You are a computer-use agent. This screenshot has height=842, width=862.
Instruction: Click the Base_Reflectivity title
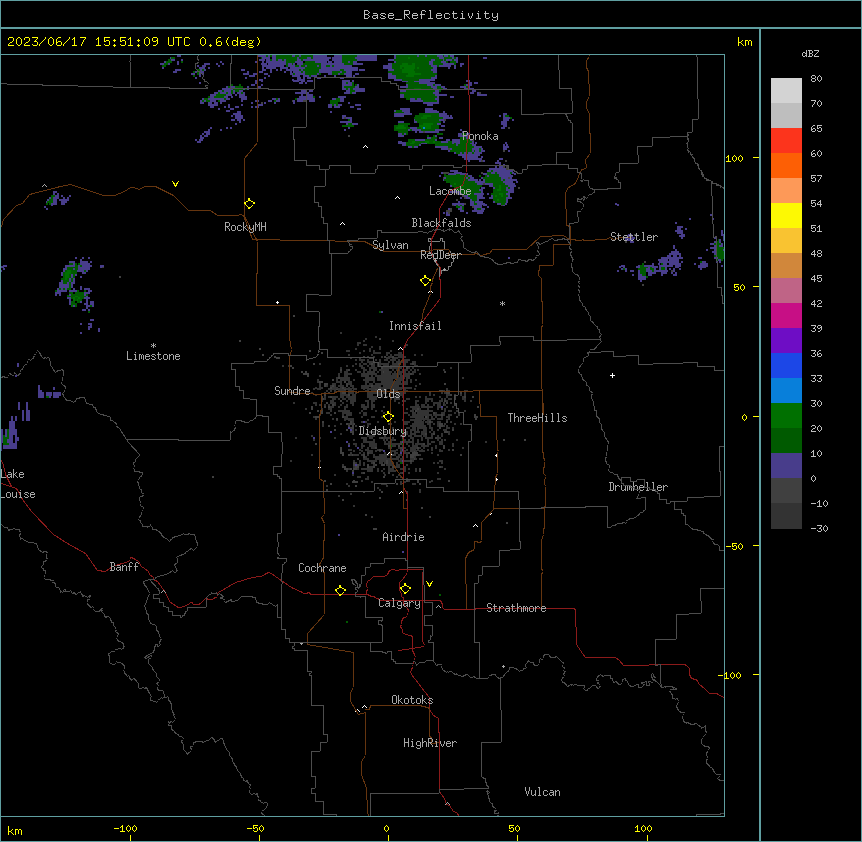pyautogui.click(x=431, y=15)
